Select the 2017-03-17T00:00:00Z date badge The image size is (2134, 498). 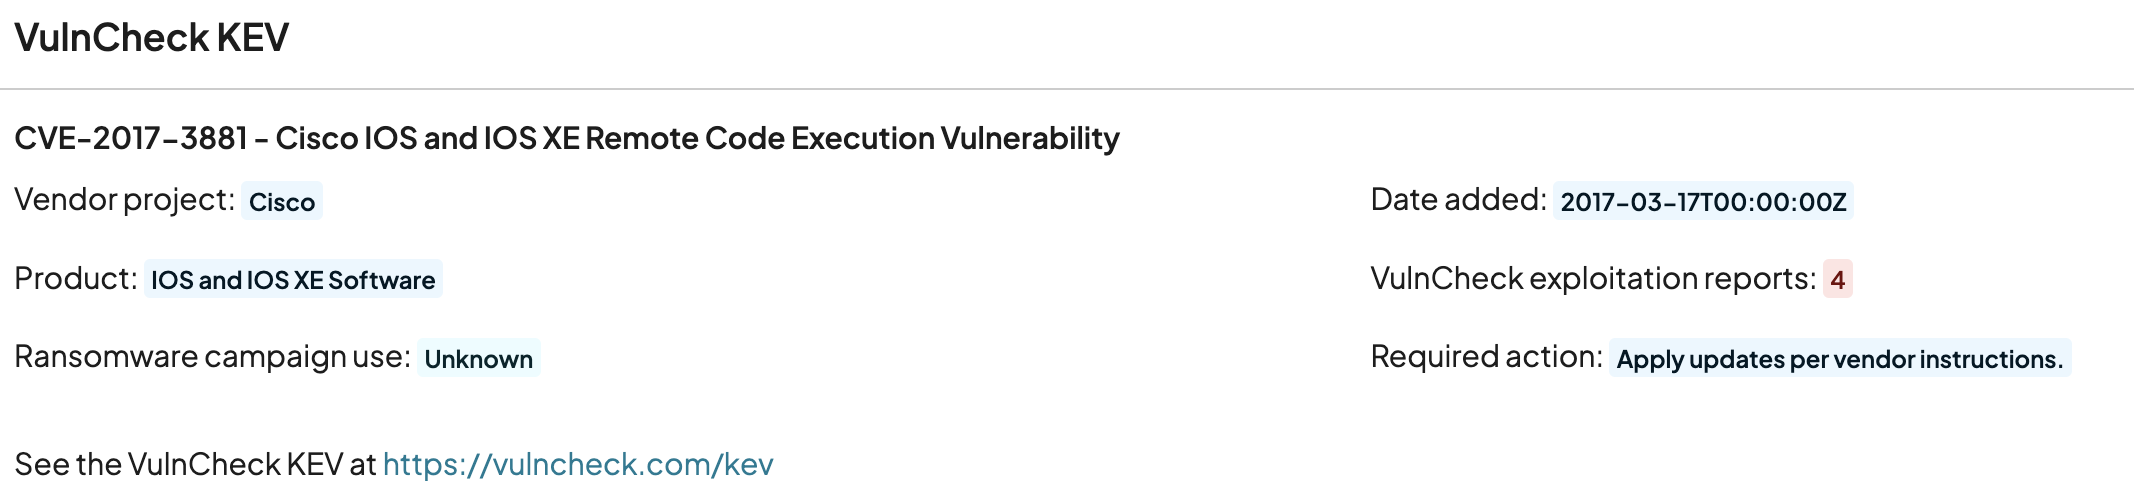tap(1703, 202)
